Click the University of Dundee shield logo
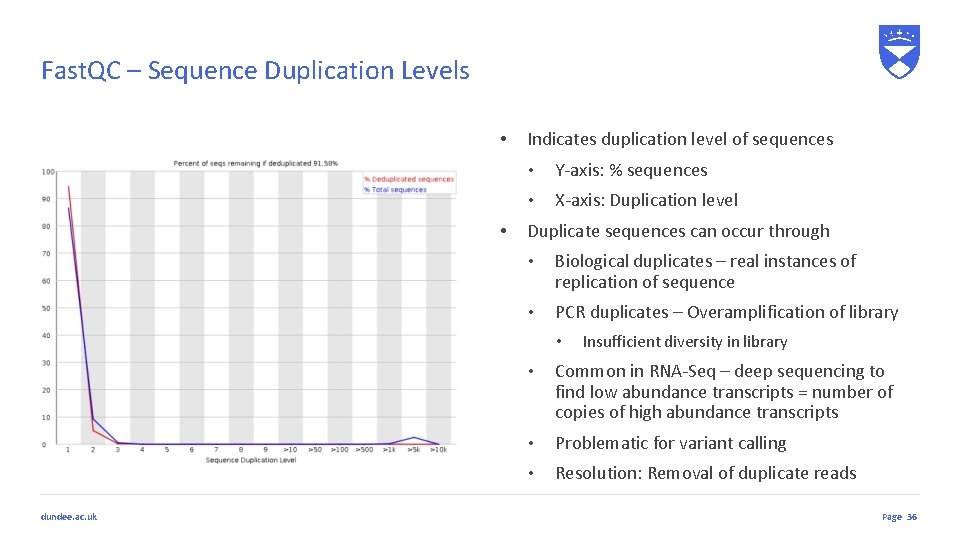 point(899,51)
